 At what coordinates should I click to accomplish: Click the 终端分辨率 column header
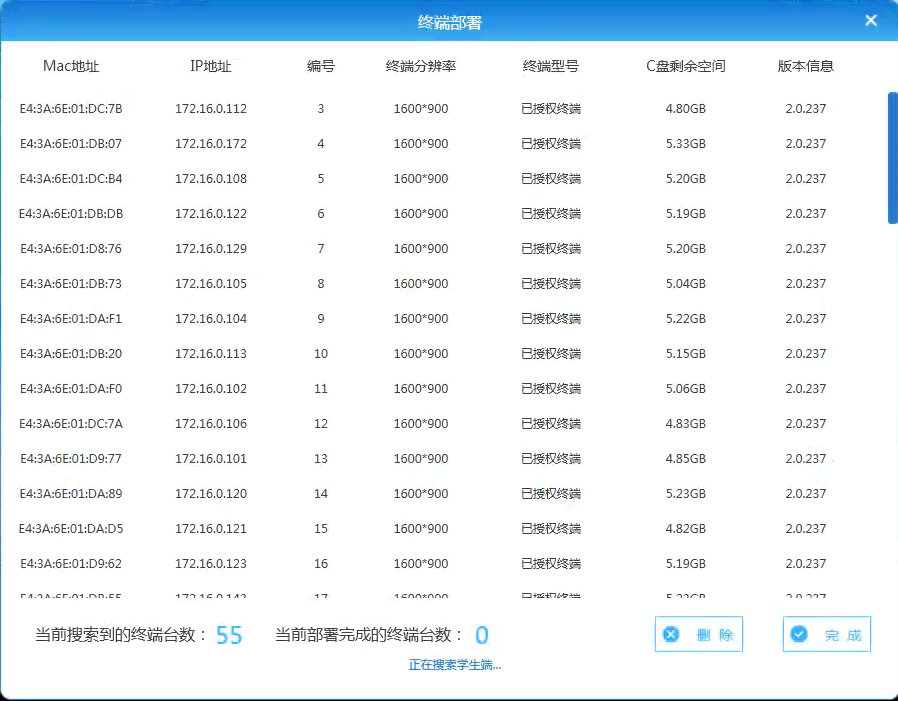point(421,67)
